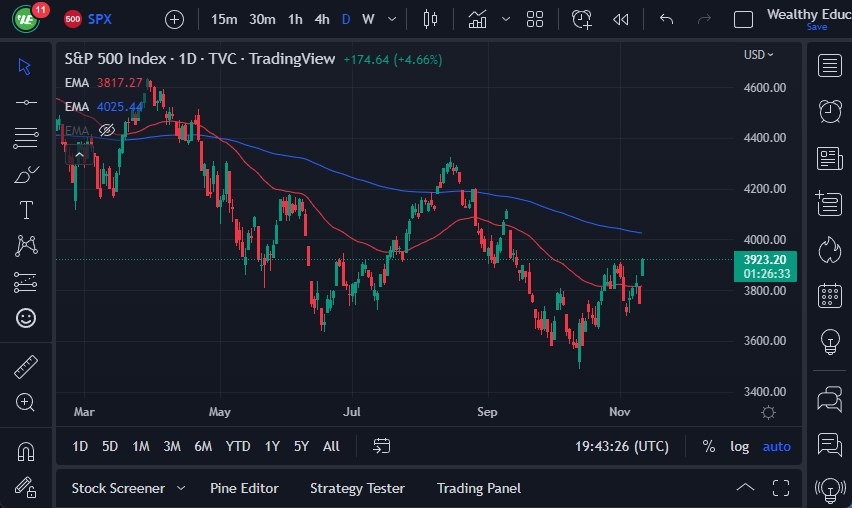Open the text annotation tool
Screen dimensions: 852x508
point(26,210)
